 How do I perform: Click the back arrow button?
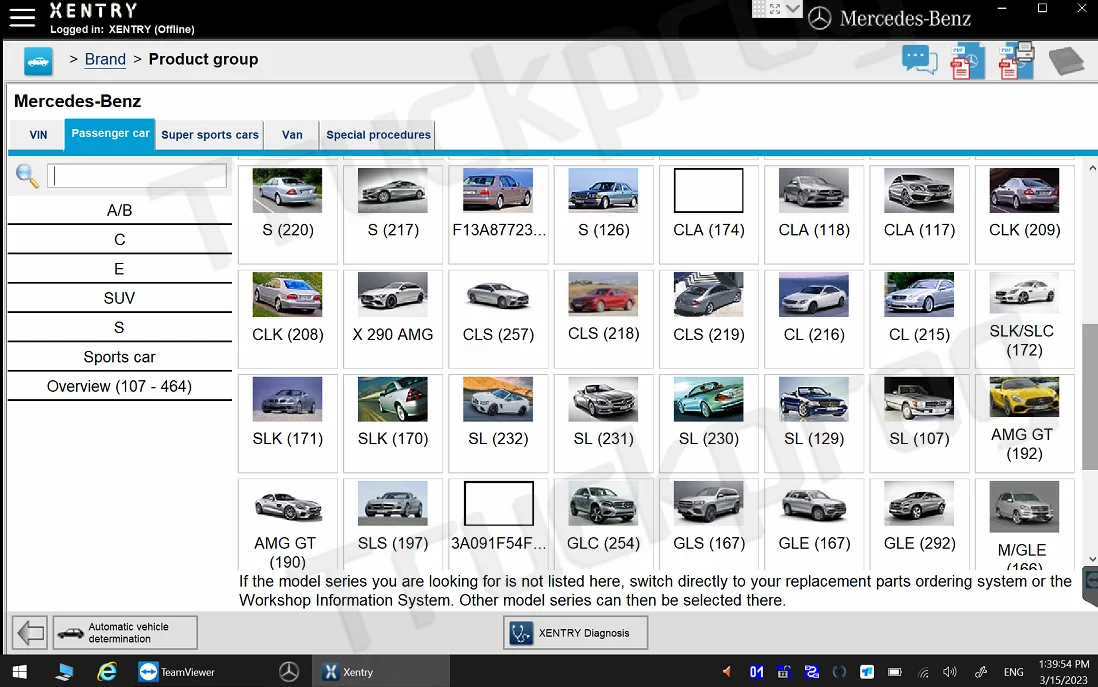pos(30,633)
